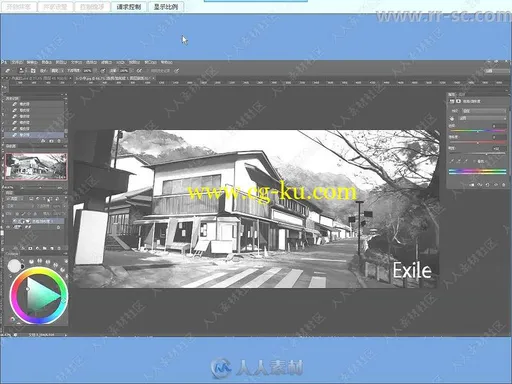Click the add-to-sample eyedropper in Properties
Screen dimensions: 512x384
coord(459,161)
